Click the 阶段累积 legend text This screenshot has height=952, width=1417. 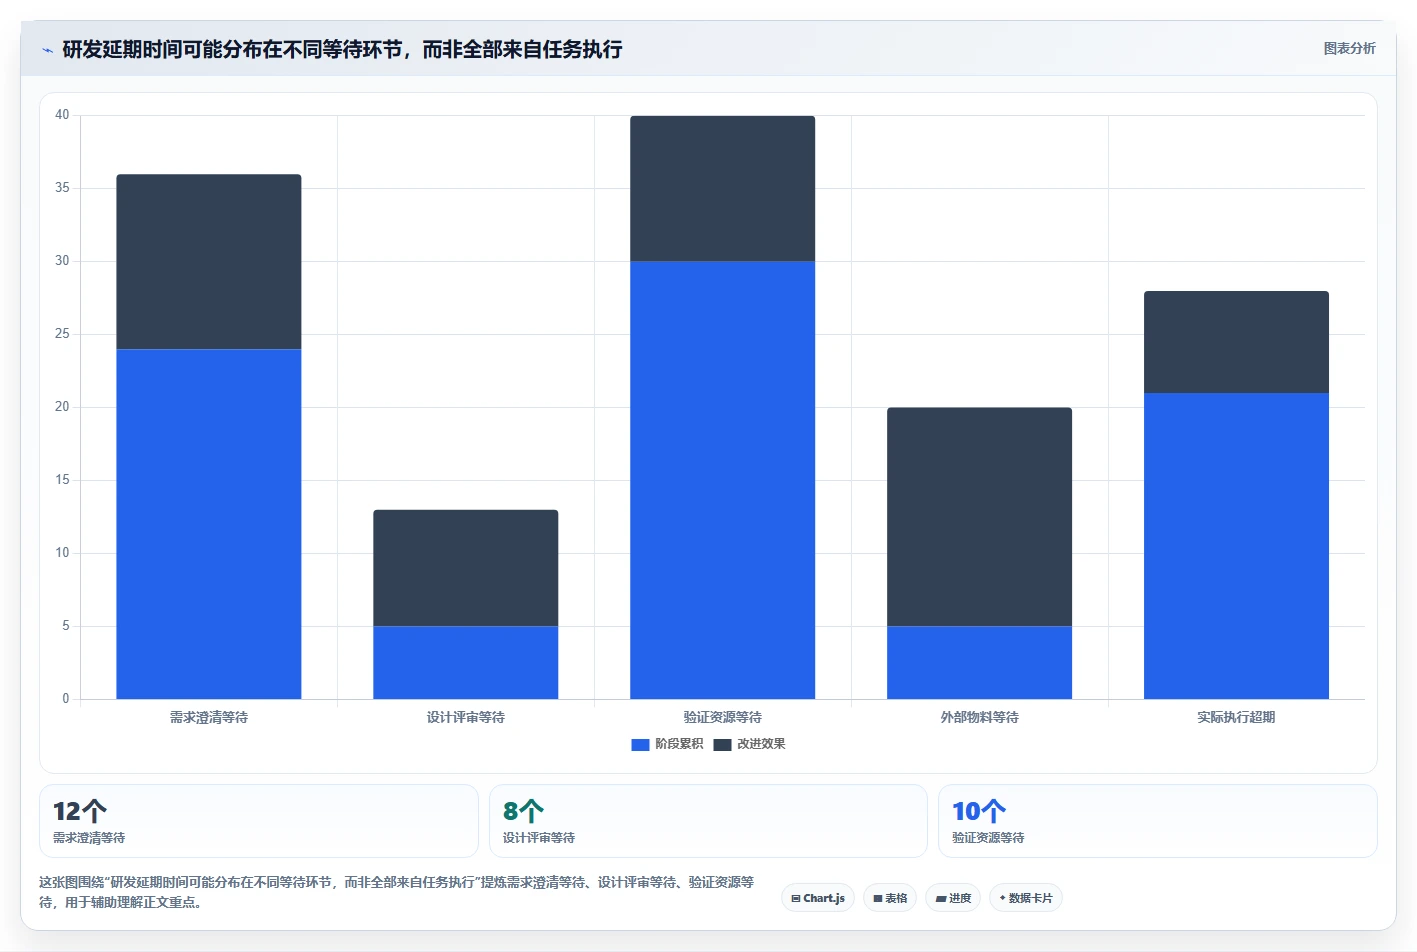pos(679,744)
